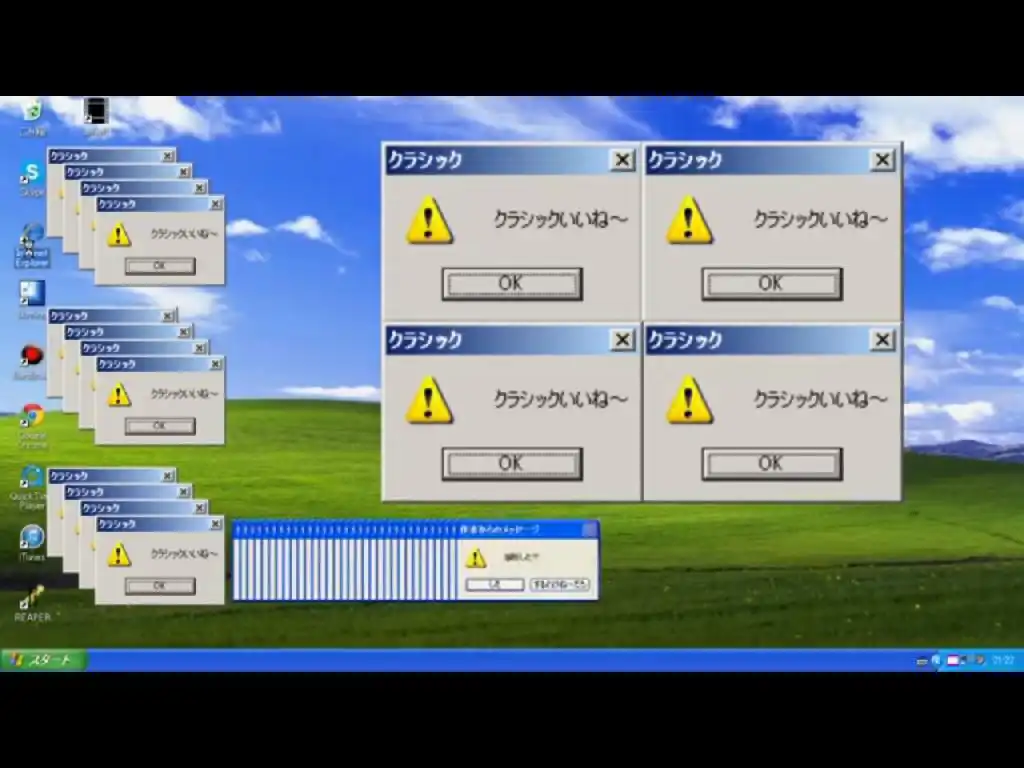Image resolution: width=1024 pixels, height=768 pixels.
Task: Close the lower-right large クラシック dialog with X
Action: pos(882,340)
